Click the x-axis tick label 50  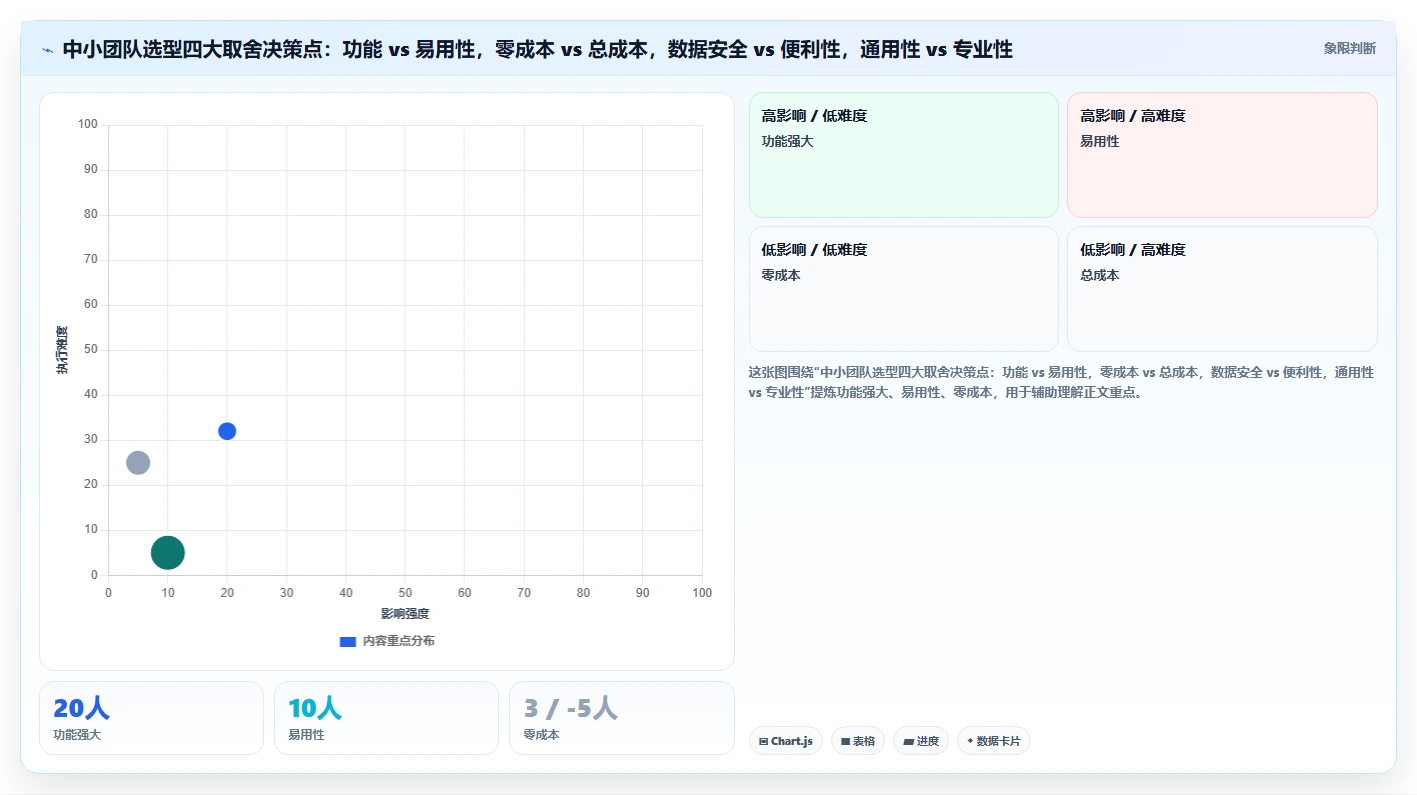click(405, 593)
